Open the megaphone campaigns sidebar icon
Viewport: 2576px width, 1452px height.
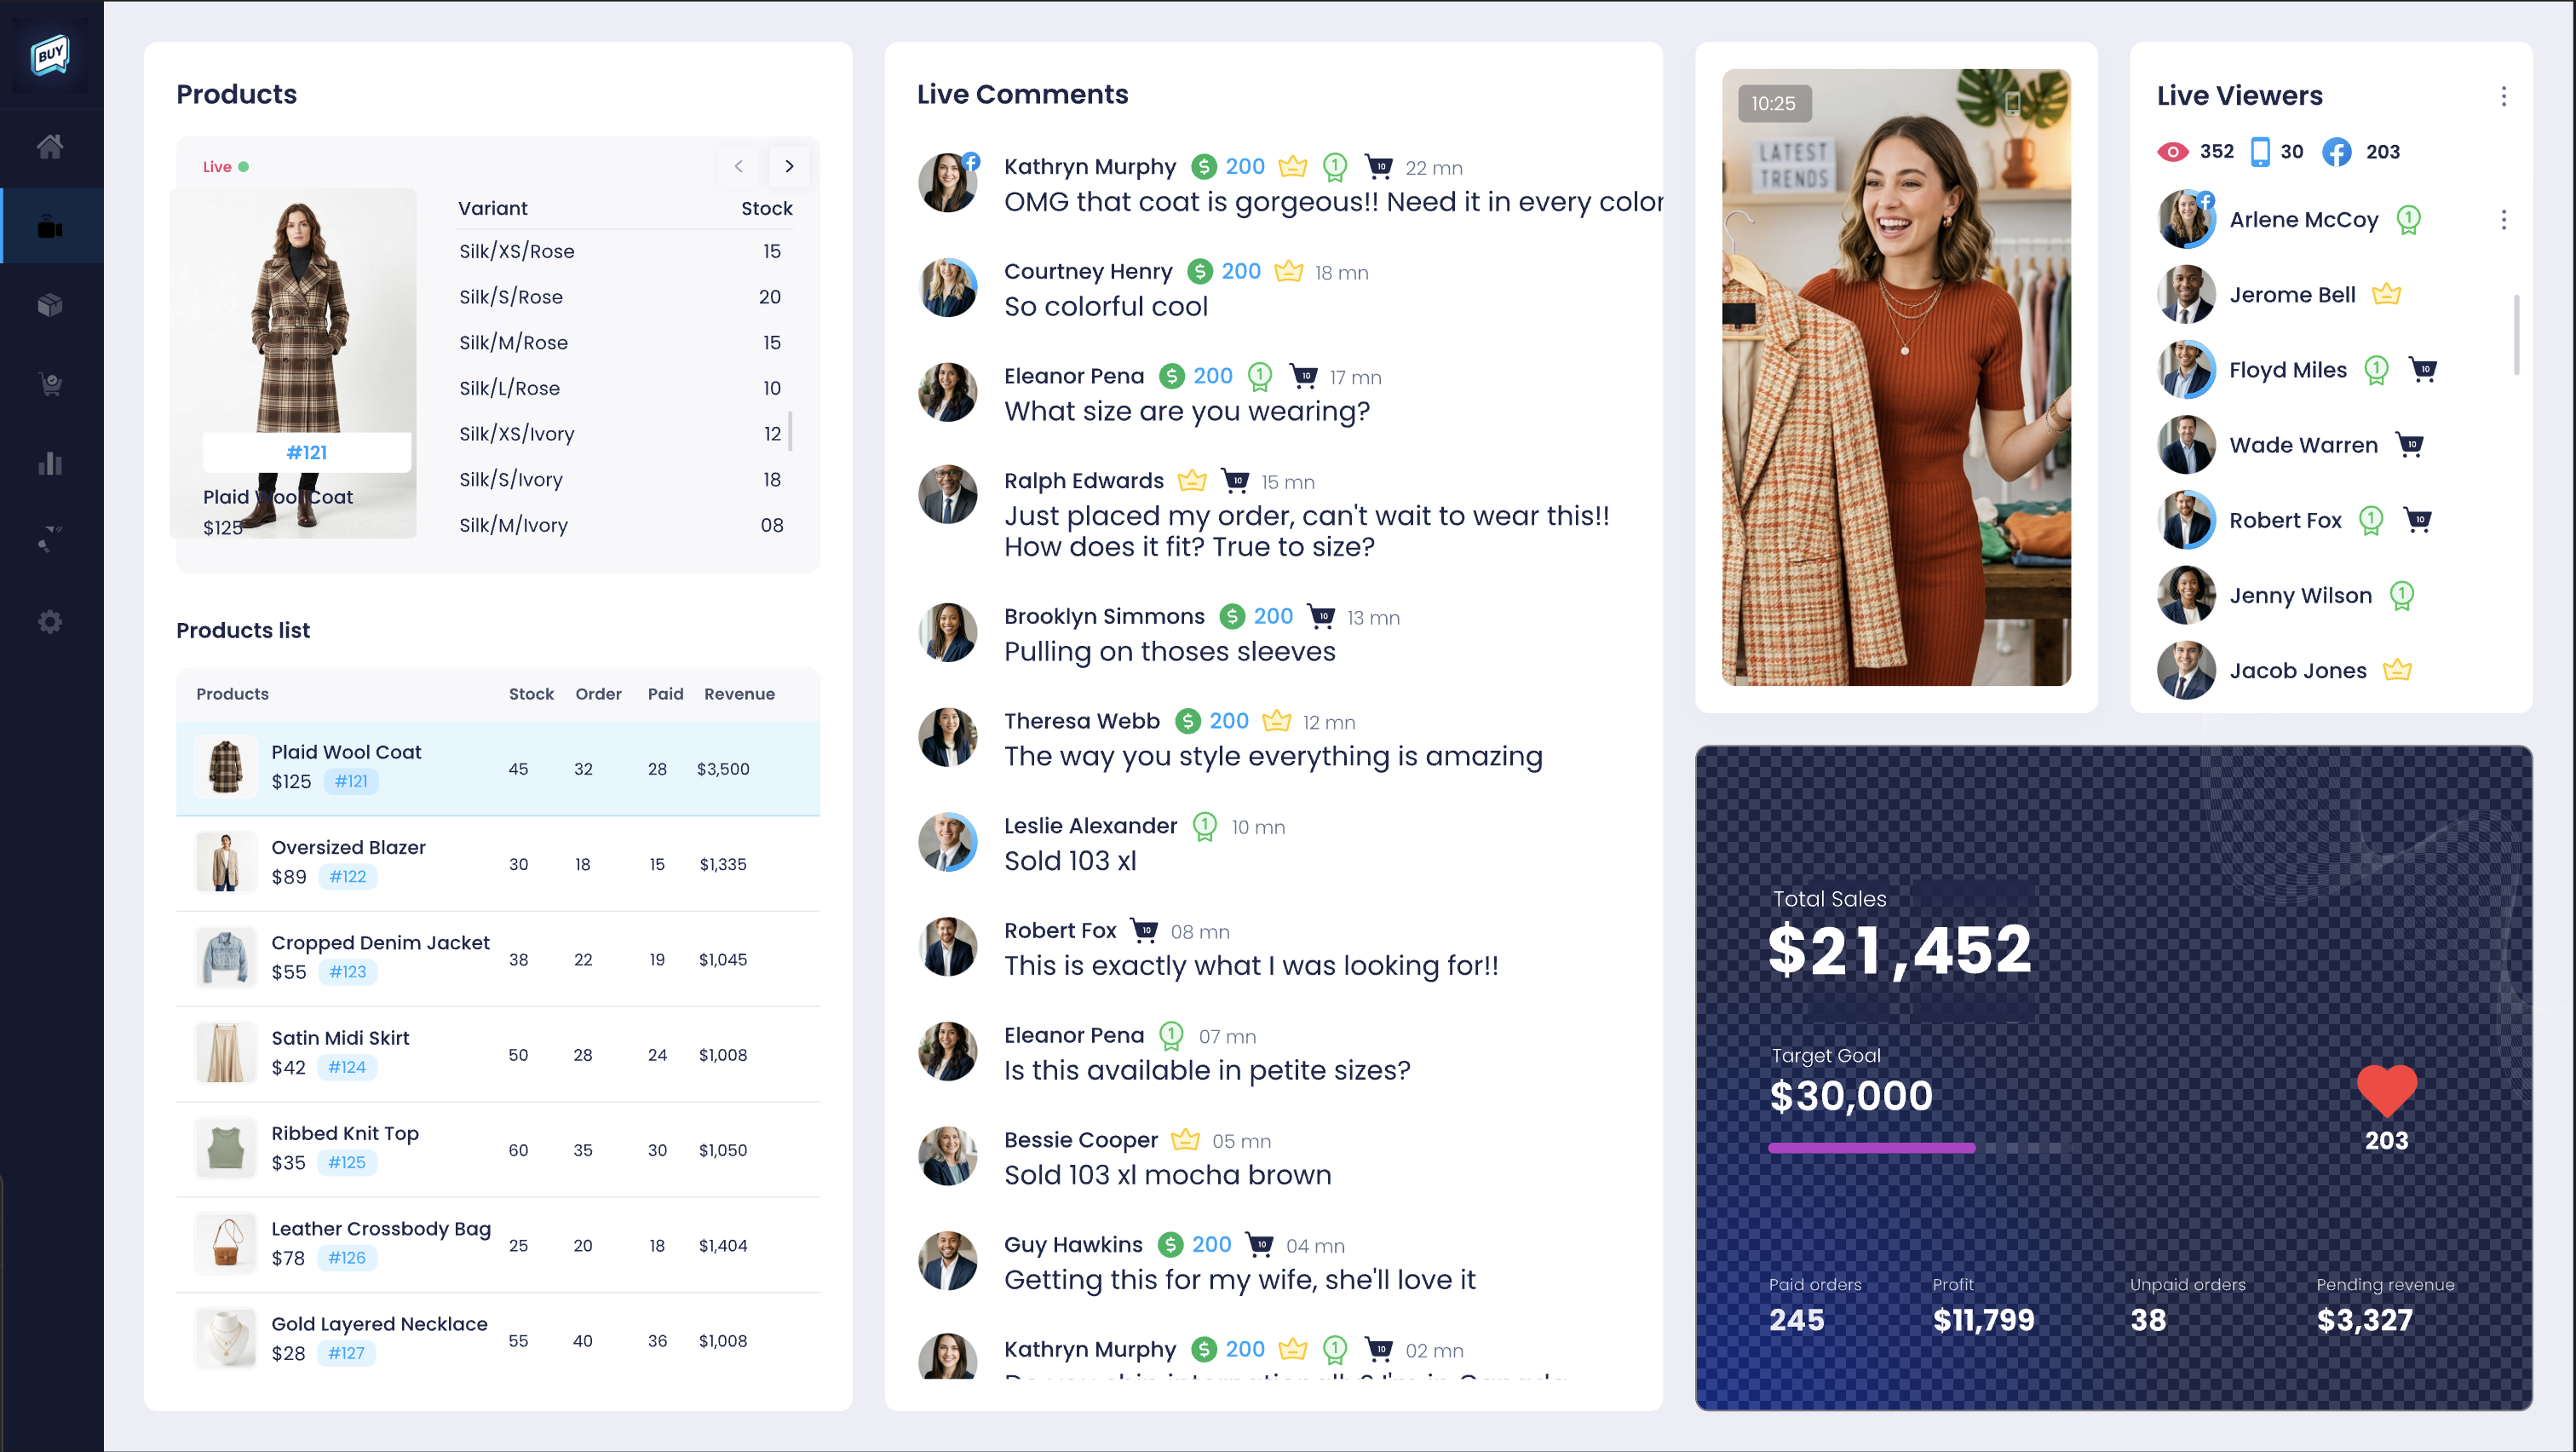coord(50,540)
